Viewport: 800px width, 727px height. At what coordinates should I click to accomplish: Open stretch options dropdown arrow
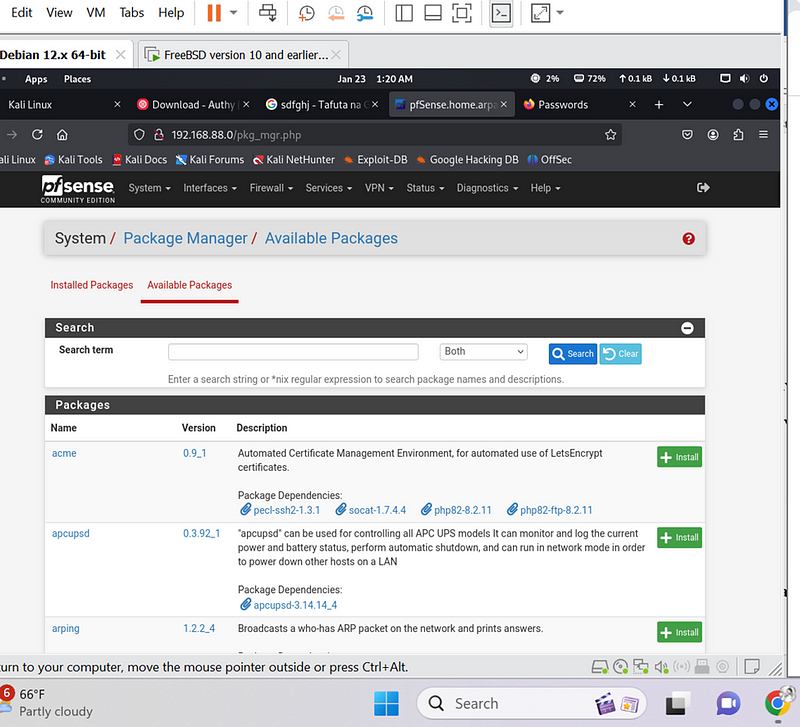click(x=560, y=13)
